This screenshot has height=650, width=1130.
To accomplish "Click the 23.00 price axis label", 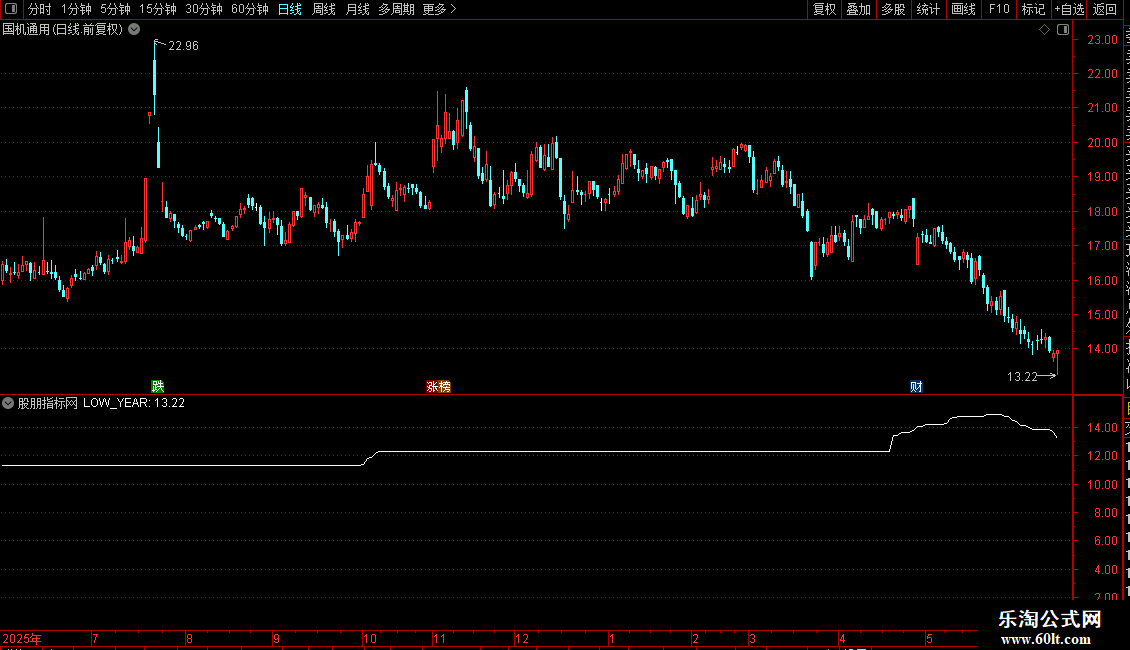I will (x=1103, y=40).
